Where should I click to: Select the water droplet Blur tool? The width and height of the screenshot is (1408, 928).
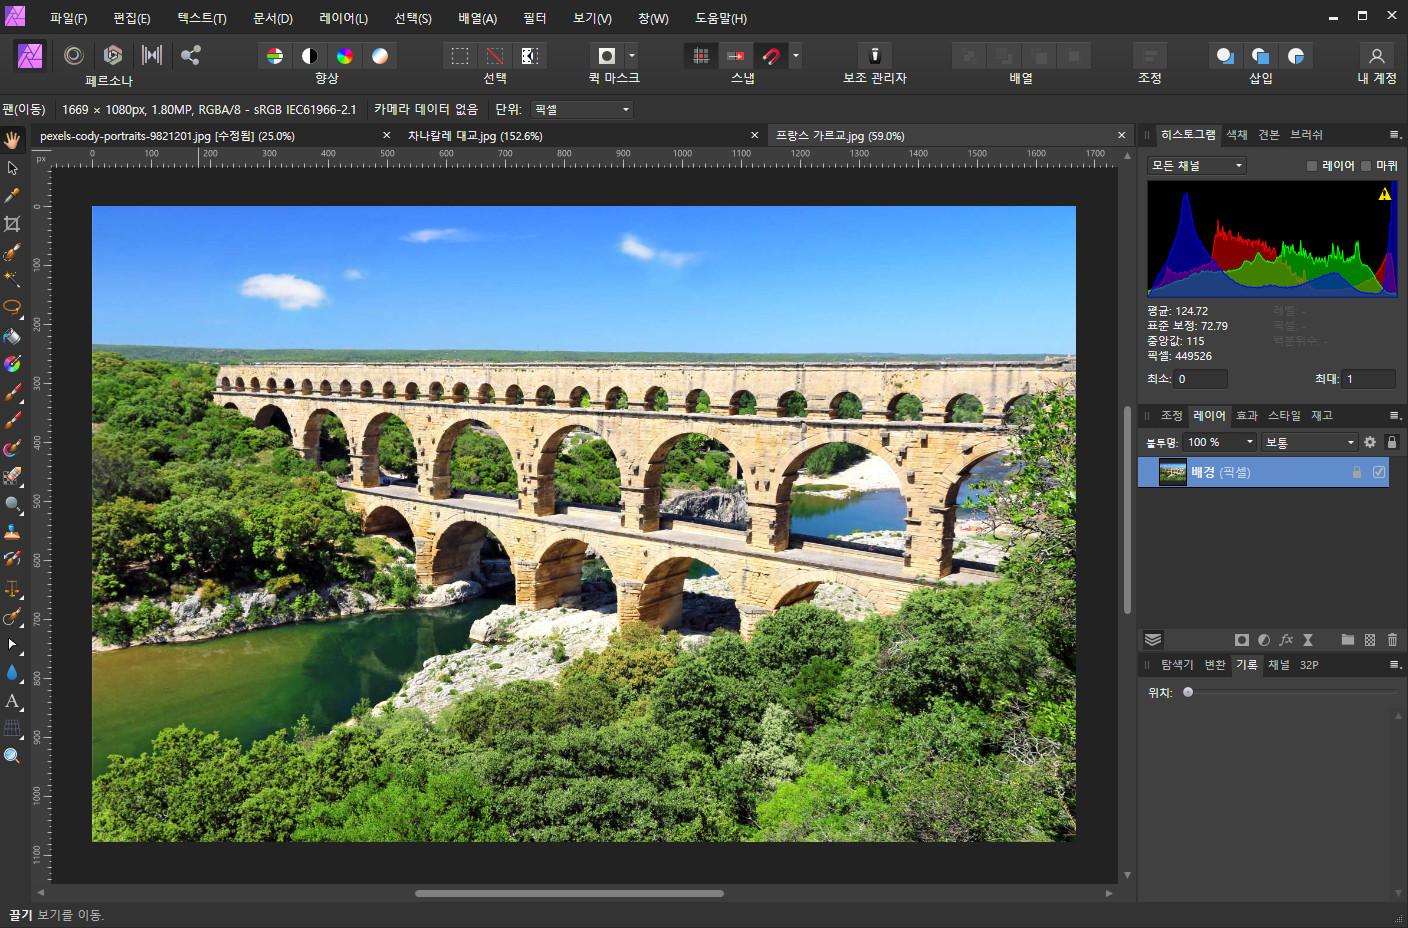(x=12, y=672)
